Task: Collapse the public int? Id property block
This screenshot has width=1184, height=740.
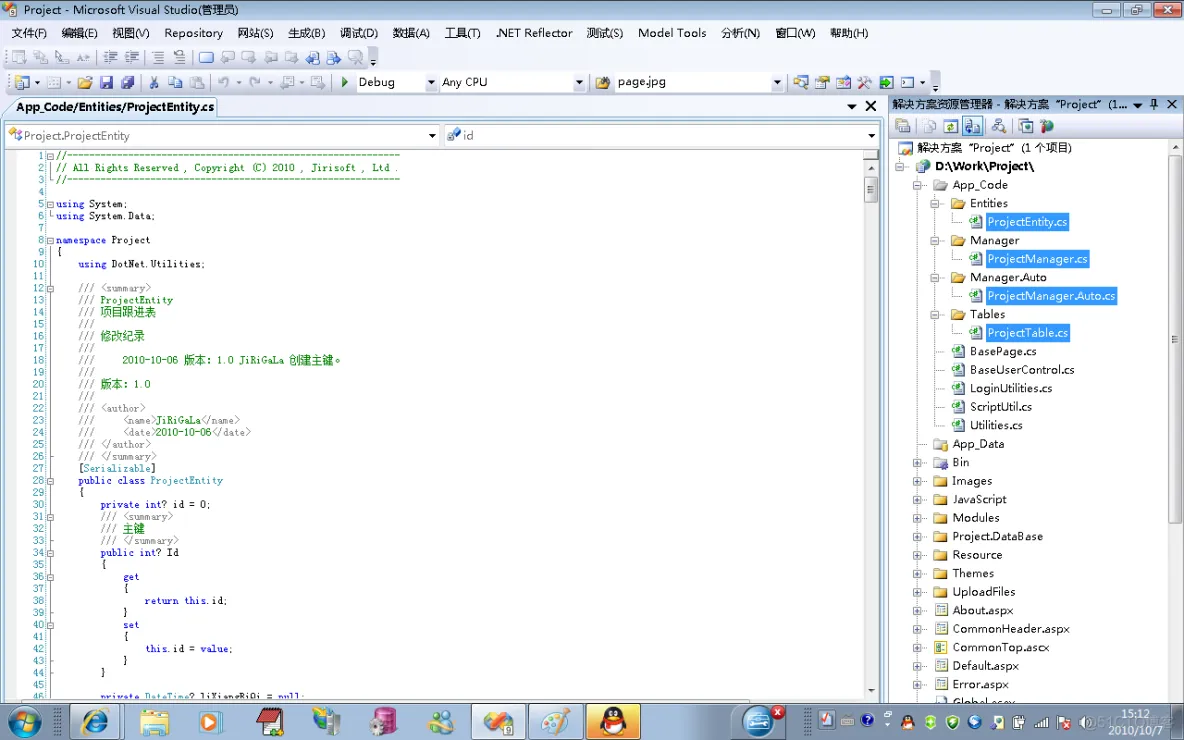Action: (x=50, y=553)
